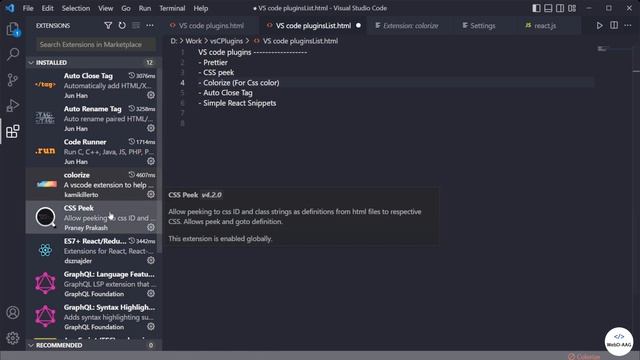640x360 pixels.
Task: Click the 'Work' breadcrumb segment
Action: [x=193, y=41]
